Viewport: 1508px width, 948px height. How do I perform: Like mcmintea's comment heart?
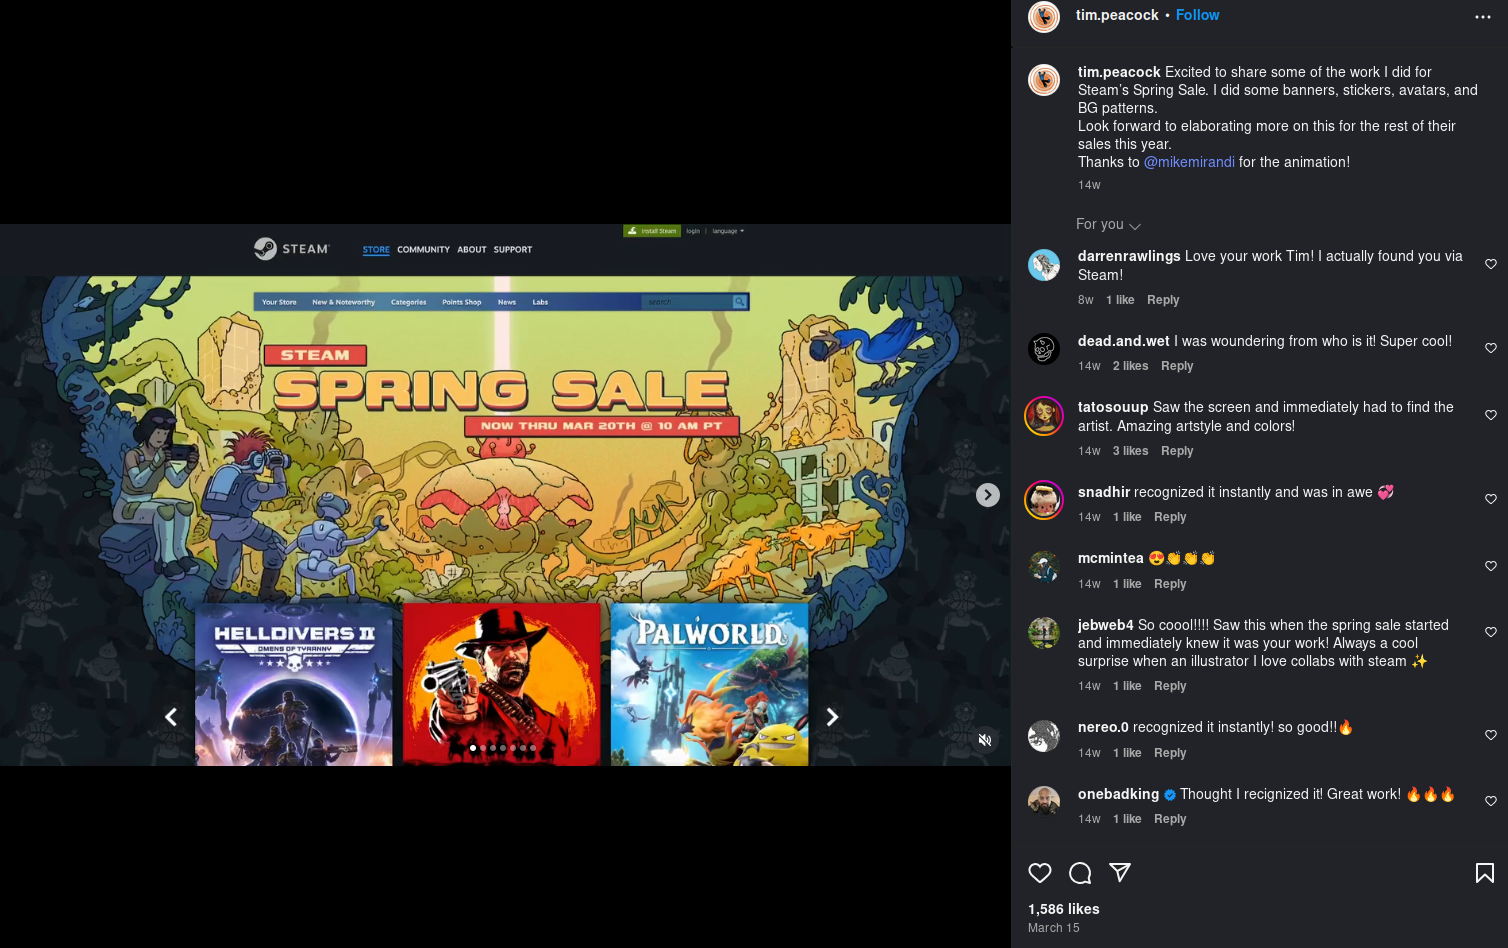[x=1491, y=566]
